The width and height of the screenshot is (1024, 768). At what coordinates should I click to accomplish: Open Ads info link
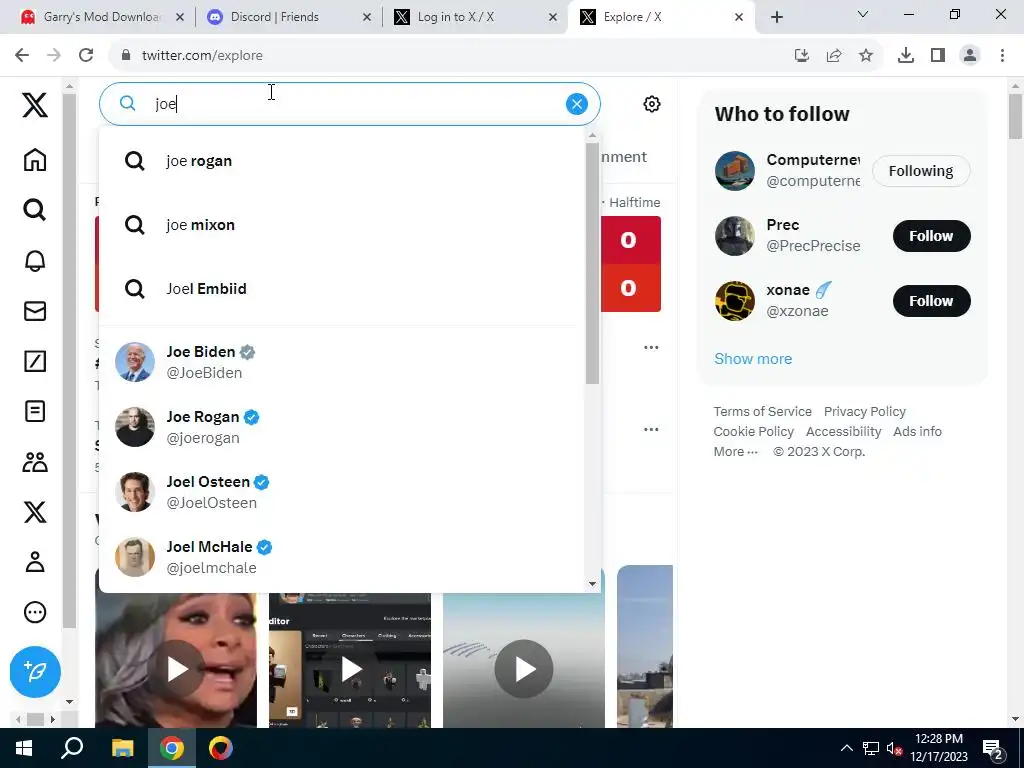pos(918,431)
